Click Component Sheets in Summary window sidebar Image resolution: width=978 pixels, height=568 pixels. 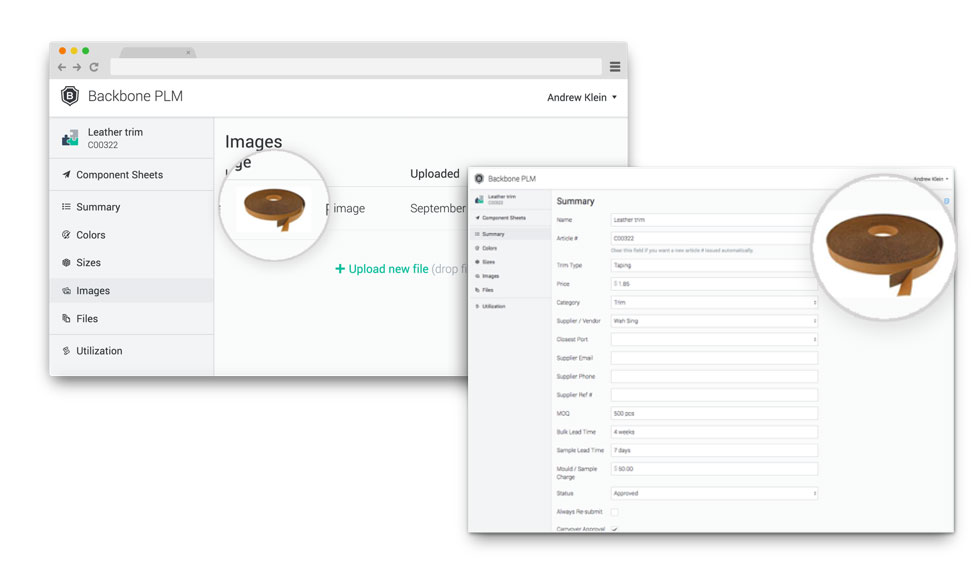coord(504,218)
